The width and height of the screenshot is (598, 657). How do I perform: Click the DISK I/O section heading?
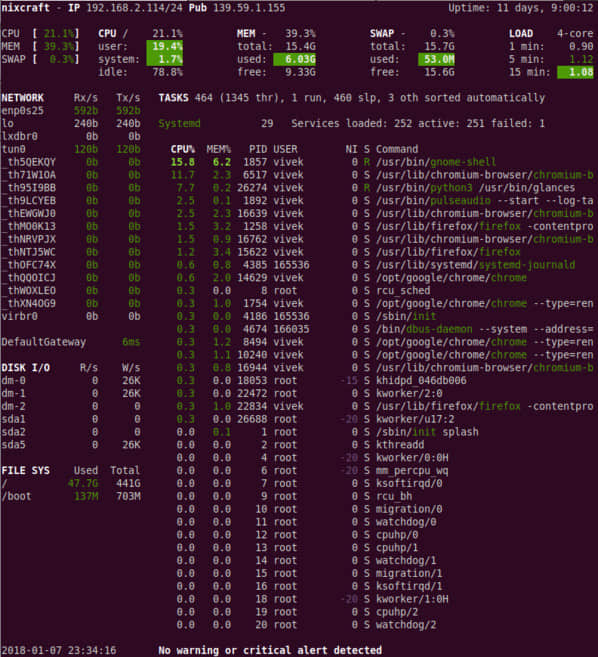pyautogui.click(x=26, y=367)
